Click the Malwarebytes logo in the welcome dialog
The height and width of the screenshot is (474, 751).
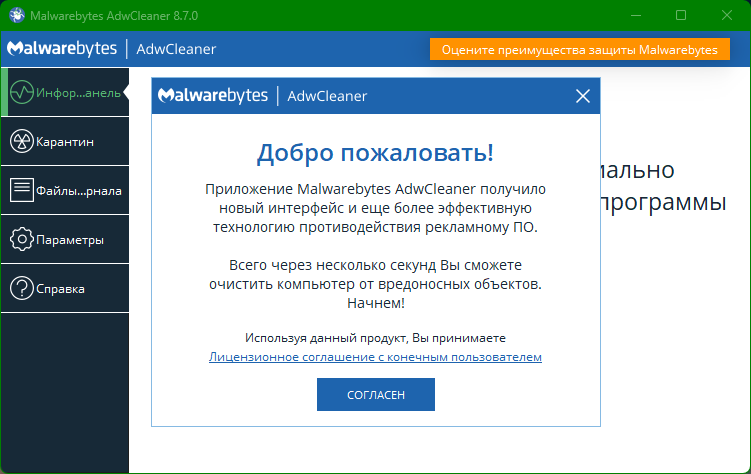coord(214,96)
